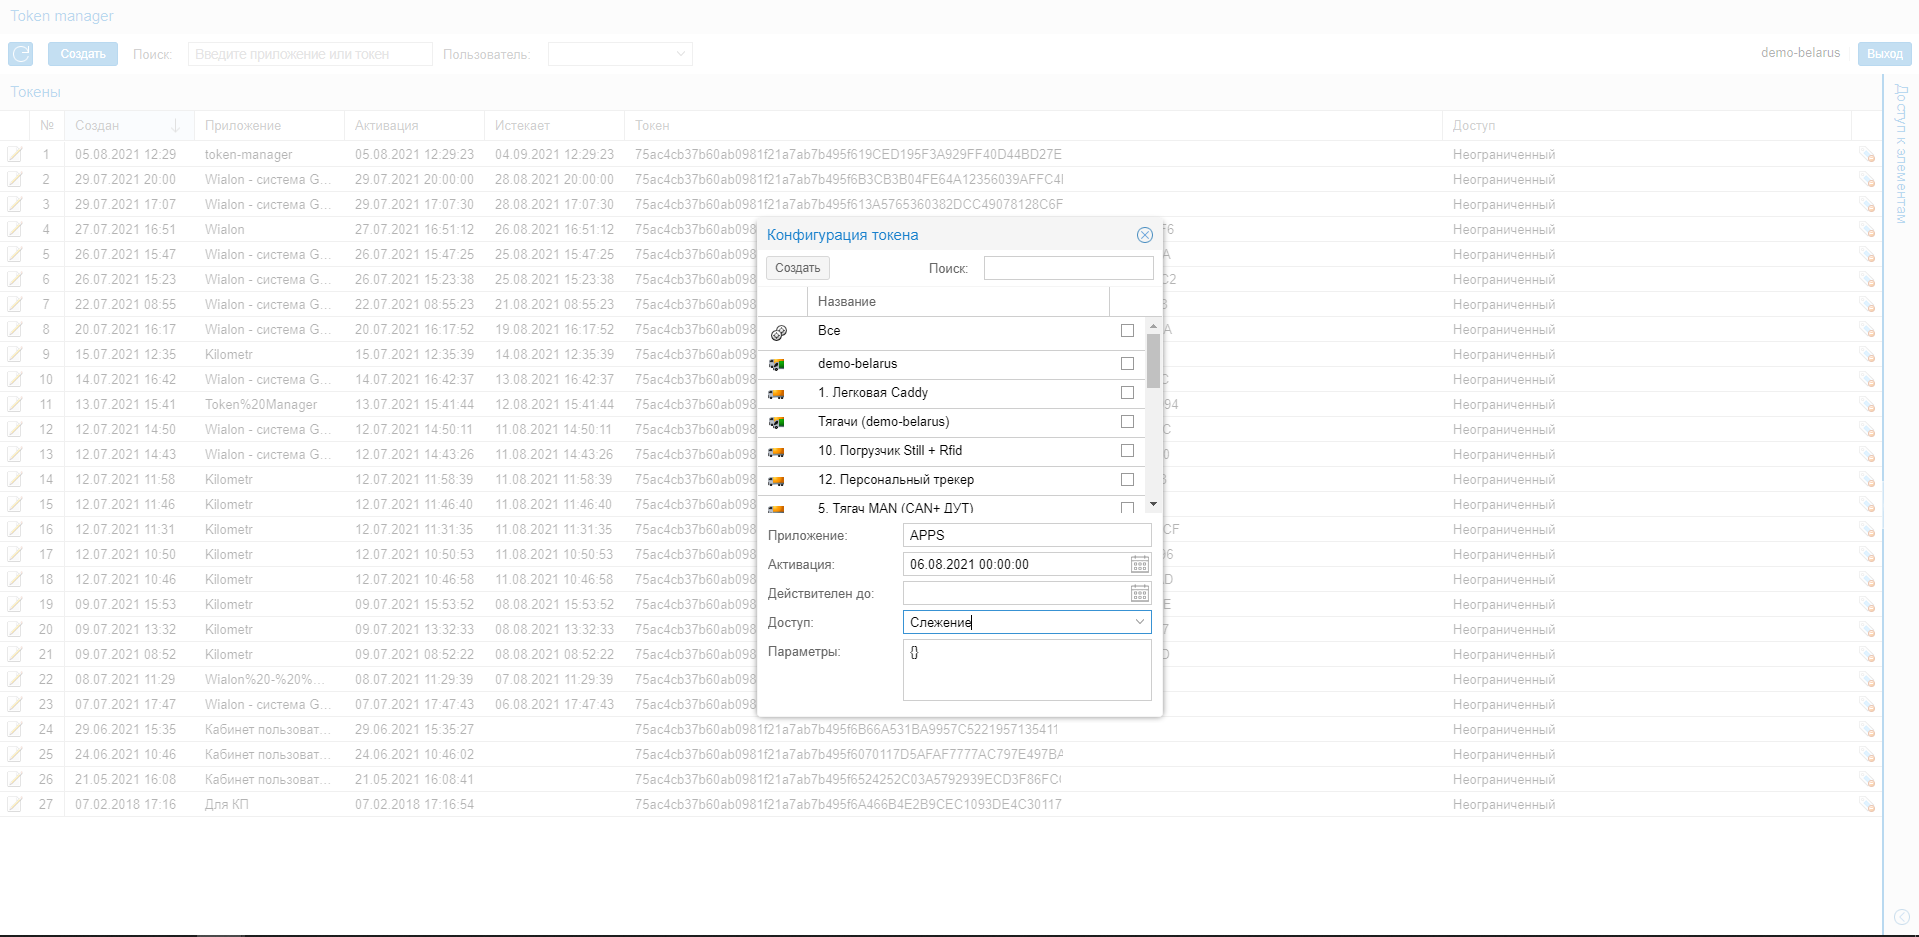The image size is (1919, 937).
Task: Check the Все checkbox
Action: tap(1127, 331)
